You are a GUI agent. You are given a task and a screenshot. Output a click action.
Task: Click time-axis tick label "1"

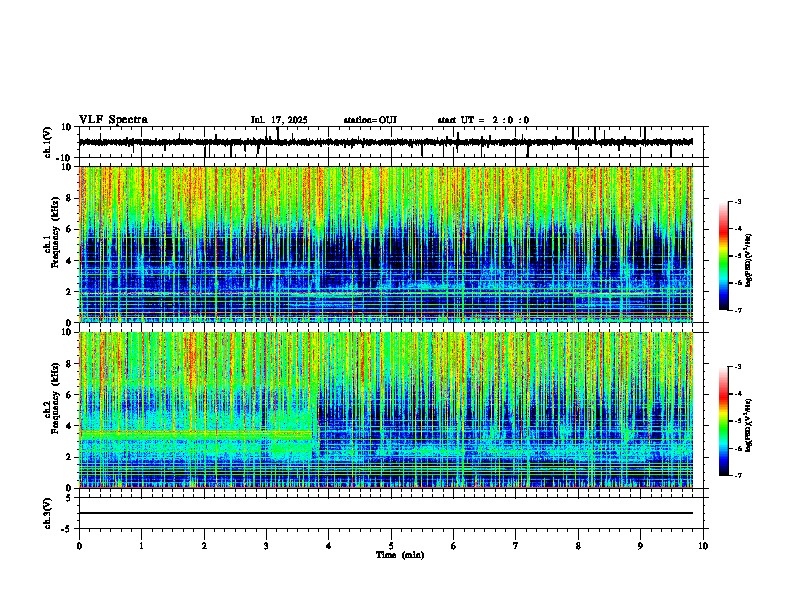[141, 546]
